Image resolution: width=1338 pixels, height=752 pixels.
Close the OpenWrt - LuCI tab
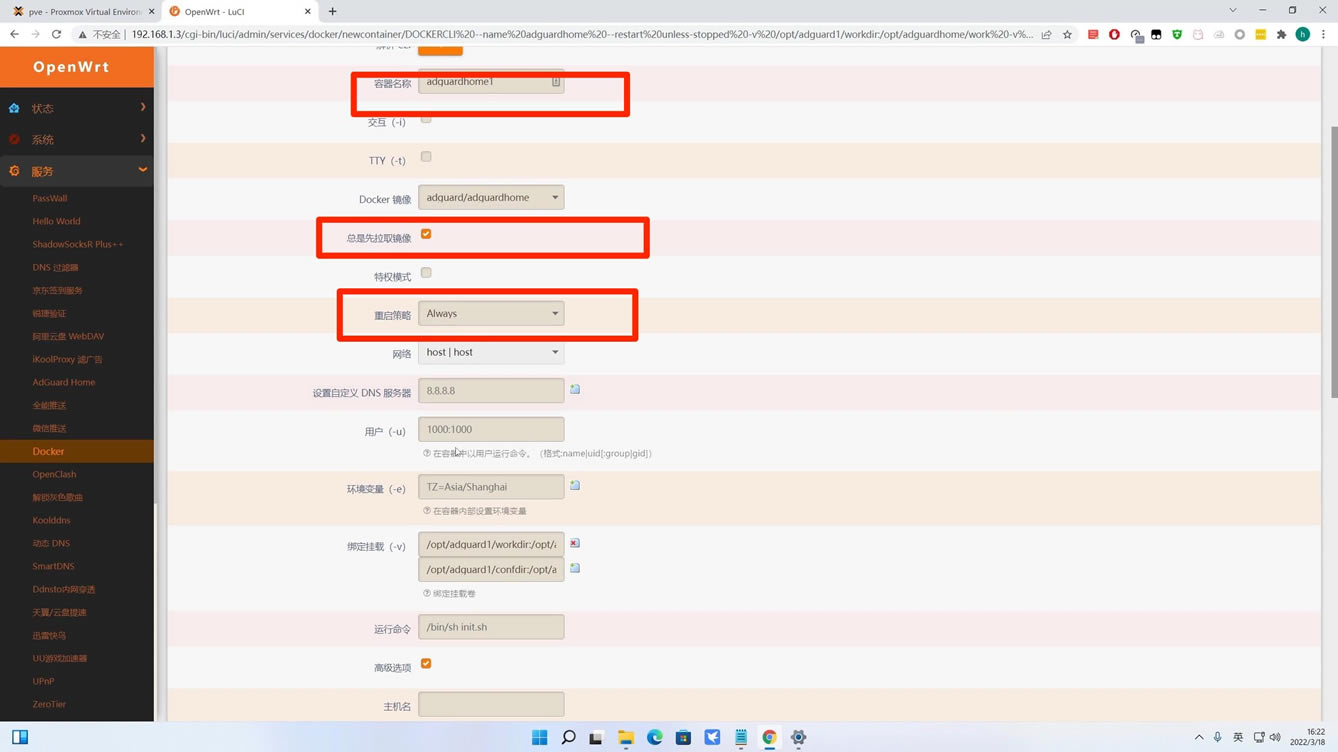[x=307, y=11]
